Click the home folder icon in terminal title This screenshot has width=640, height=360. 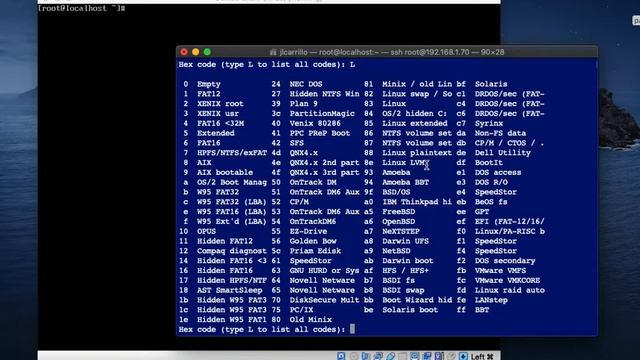273,52
